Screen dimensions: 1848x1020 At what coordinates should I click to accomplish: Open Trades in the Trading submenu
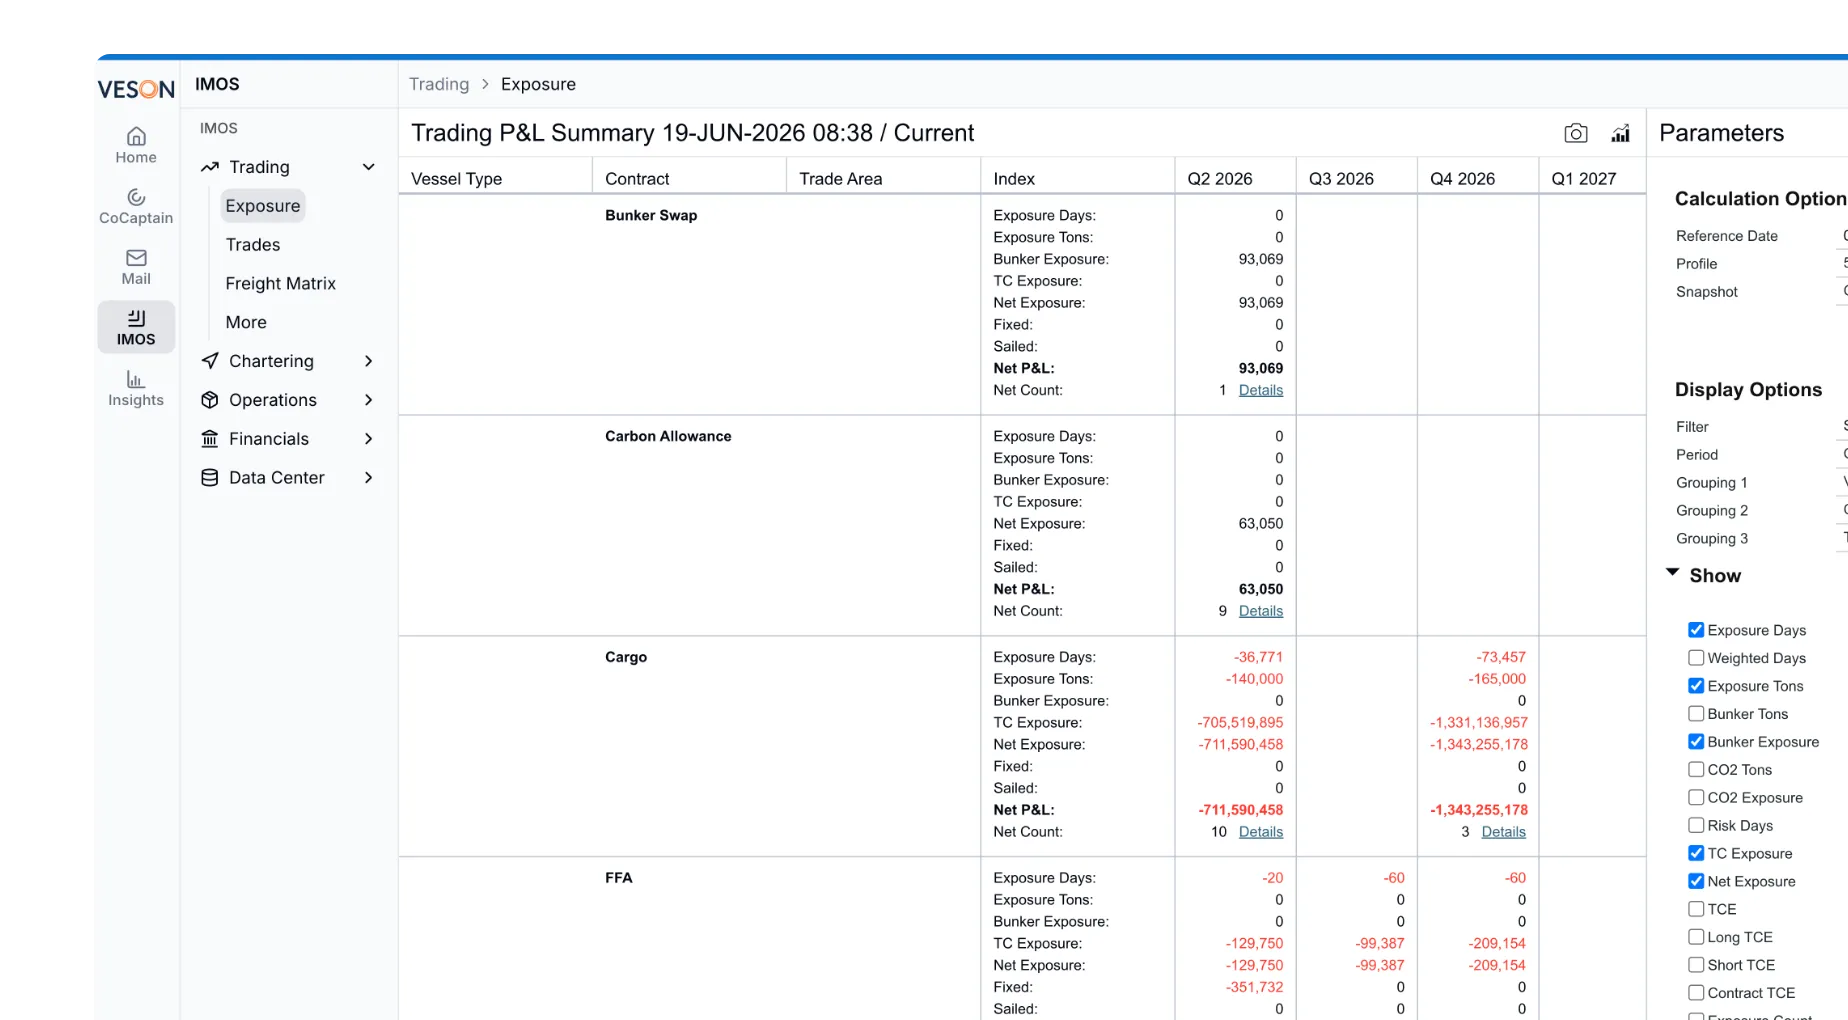253,245
